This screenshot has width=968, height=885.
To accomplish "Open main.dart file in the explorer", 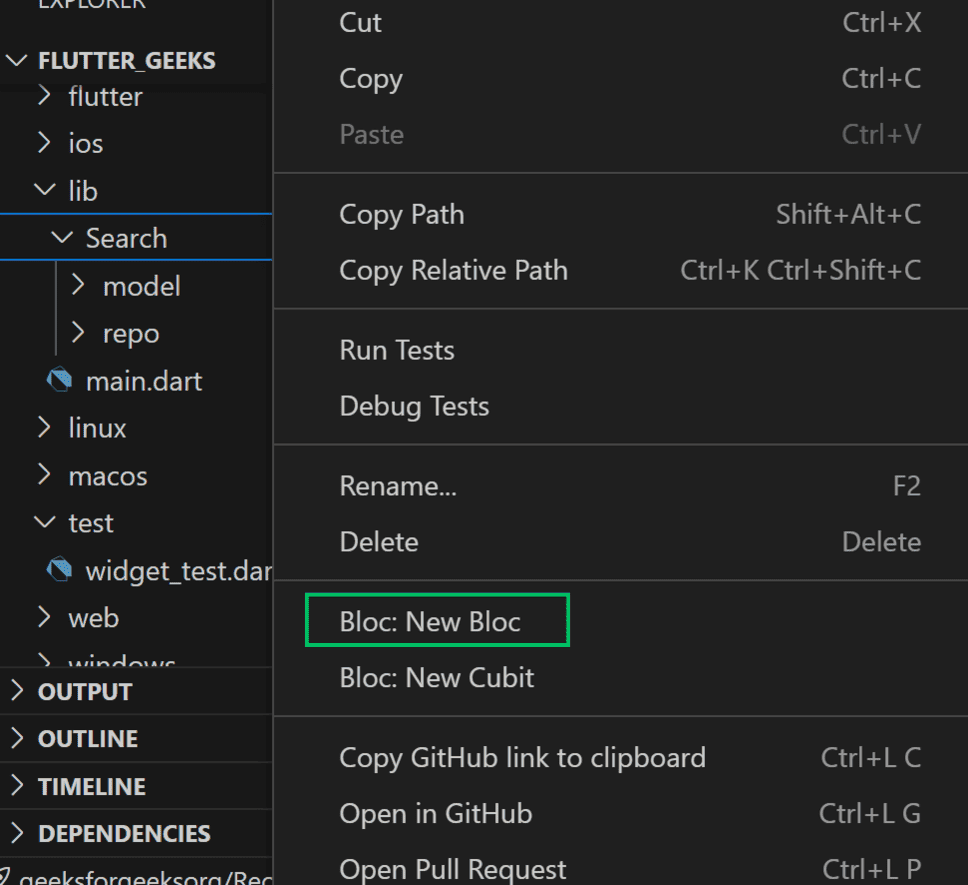I will click(x=144, y=381).
